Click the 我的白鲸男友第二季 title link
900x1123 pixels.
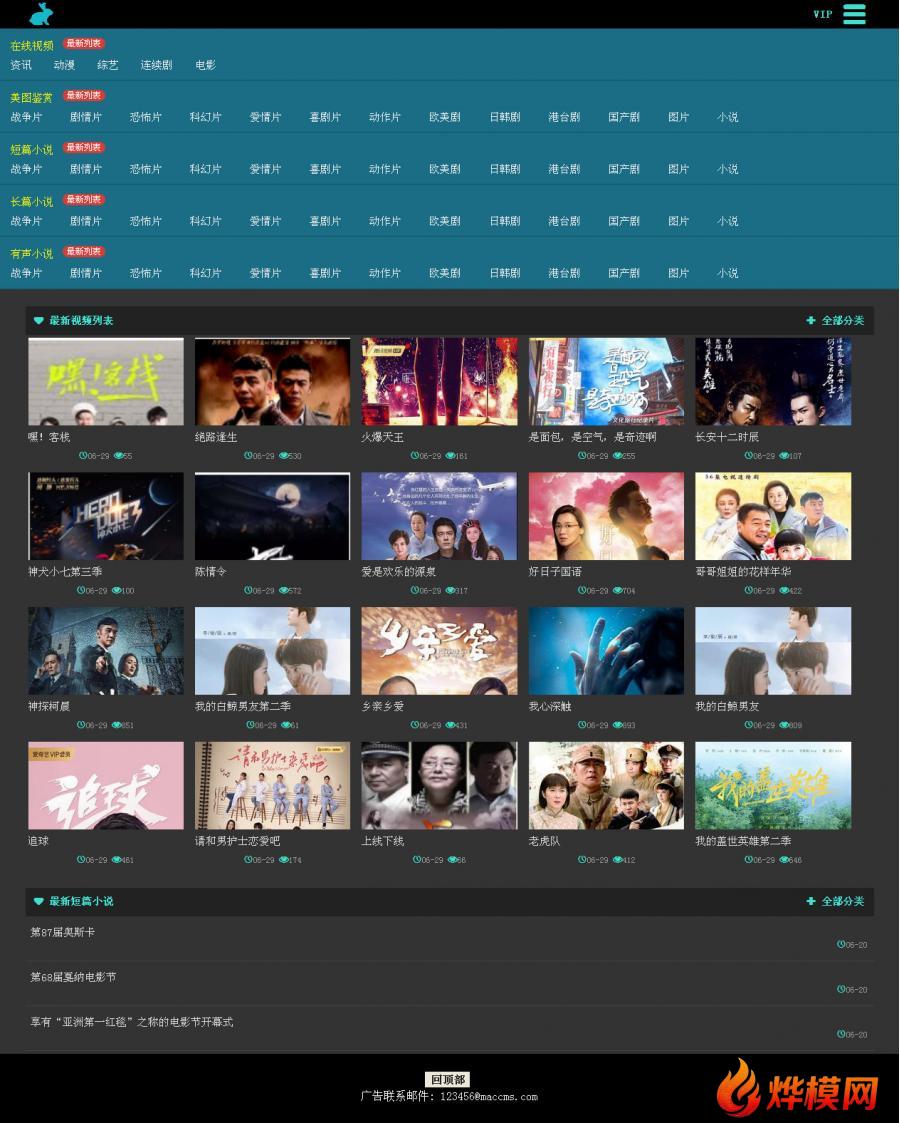(243, 706)
